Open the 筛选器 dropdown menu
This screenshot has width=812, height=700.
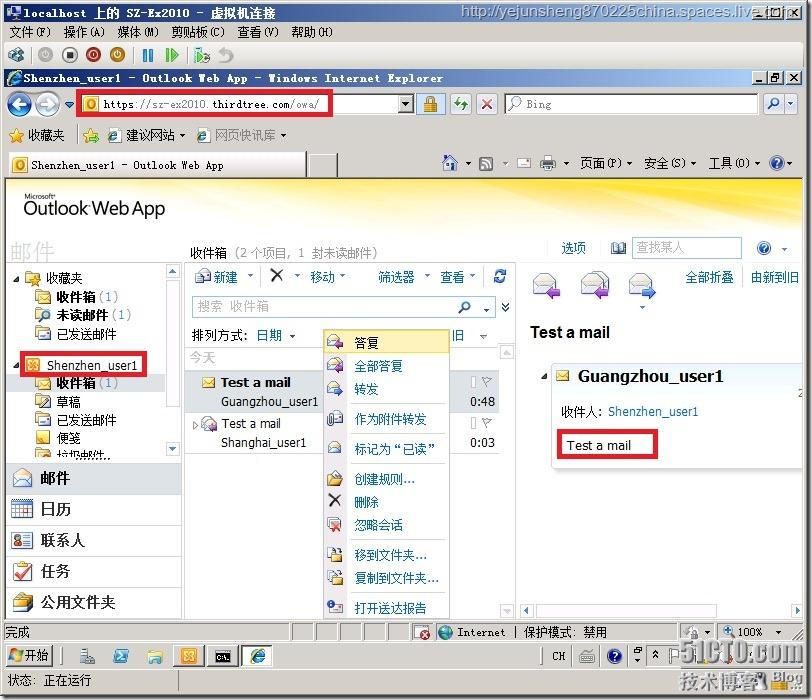coord(404,277)
